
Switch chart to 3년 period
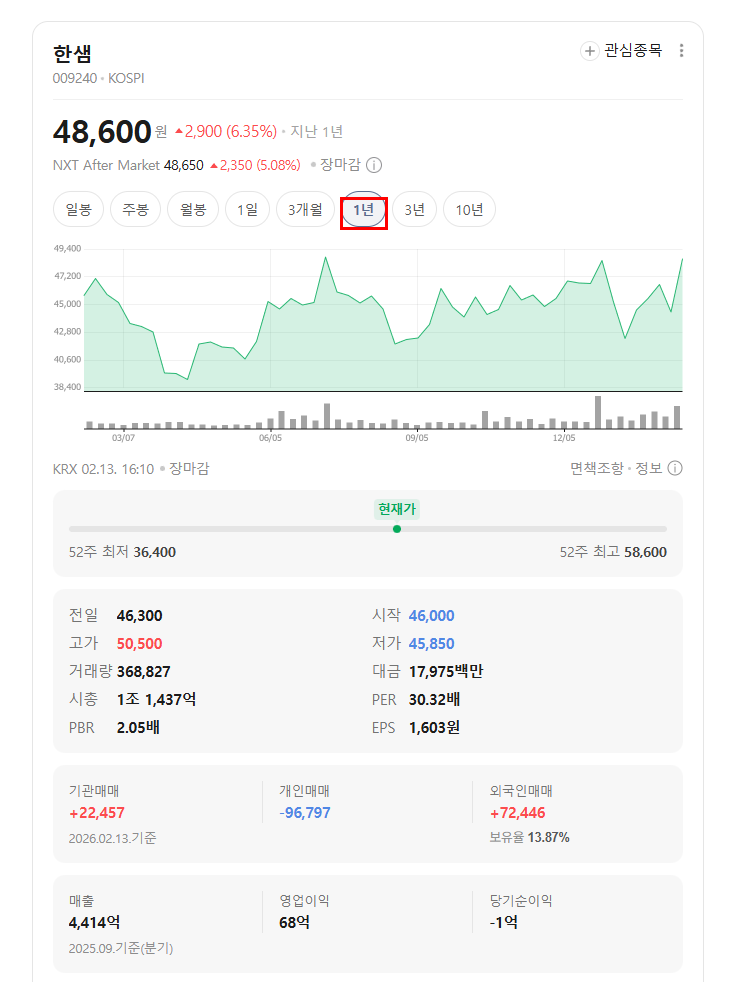tap(415, 210)
